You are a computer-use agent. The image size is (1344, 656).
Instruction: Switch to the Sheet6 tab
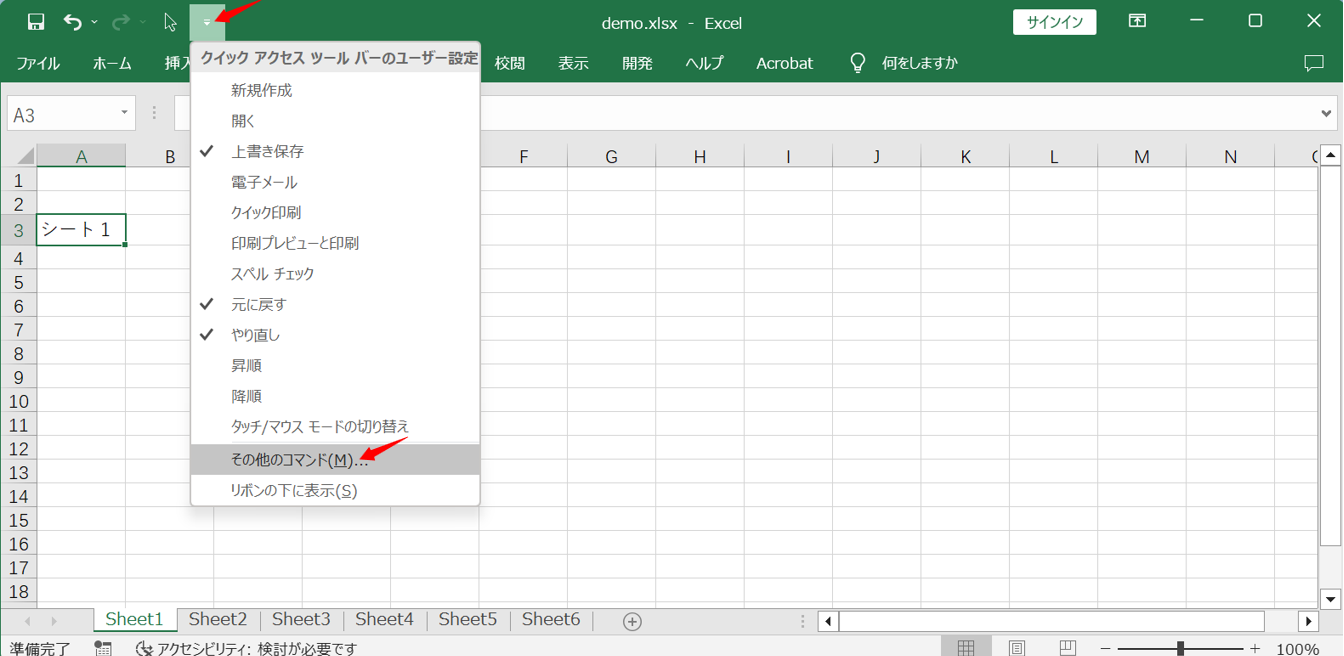click(551, 620)
